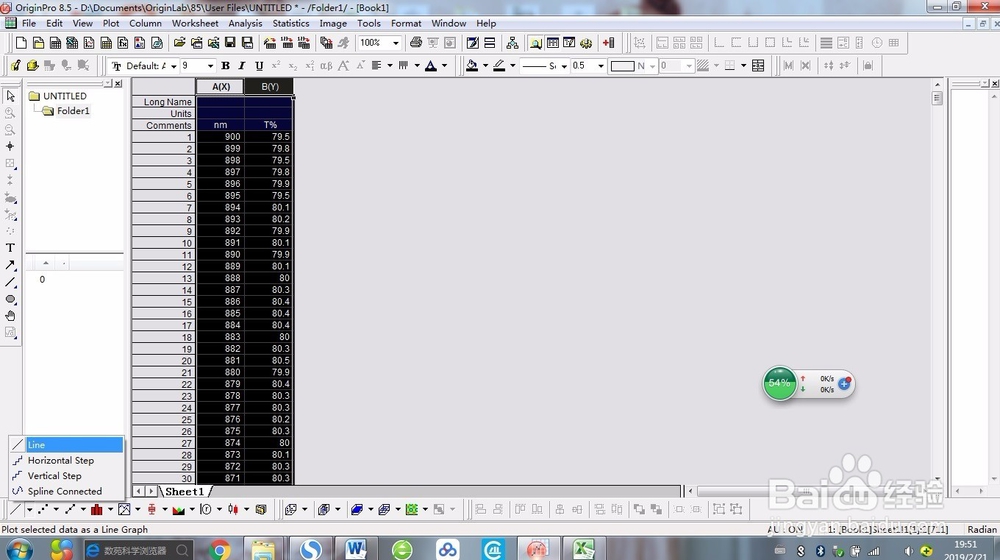Open the font size 9 dropdown
Image resolution: width=1000 pixels, height=560 pixels.
click(x=210, y=66)
